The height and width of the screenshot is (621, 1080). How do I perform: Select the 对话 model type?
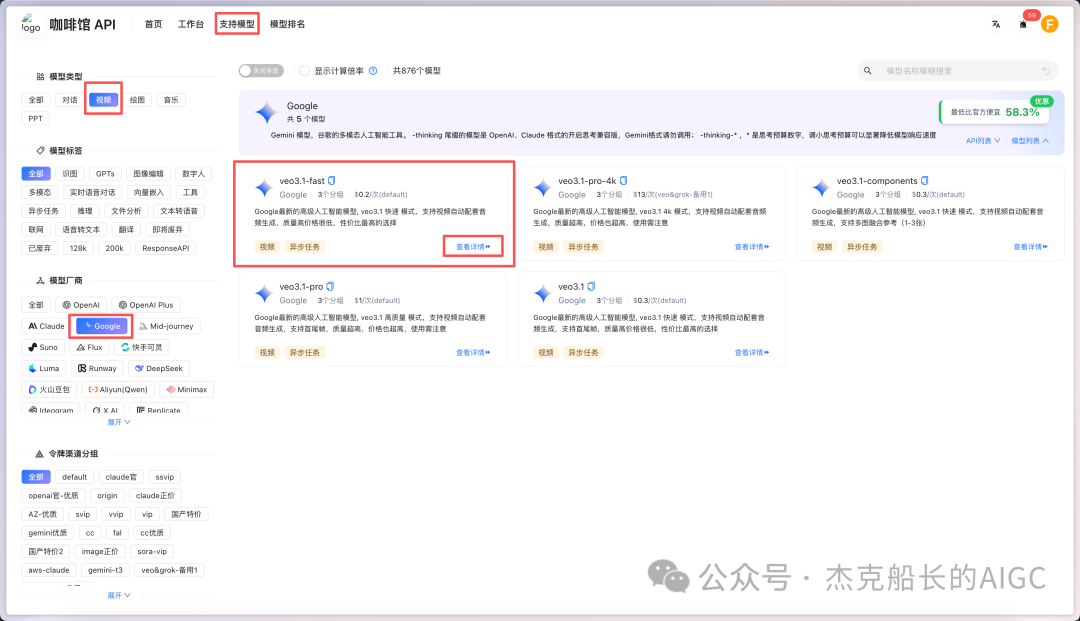tap(70, 100)
